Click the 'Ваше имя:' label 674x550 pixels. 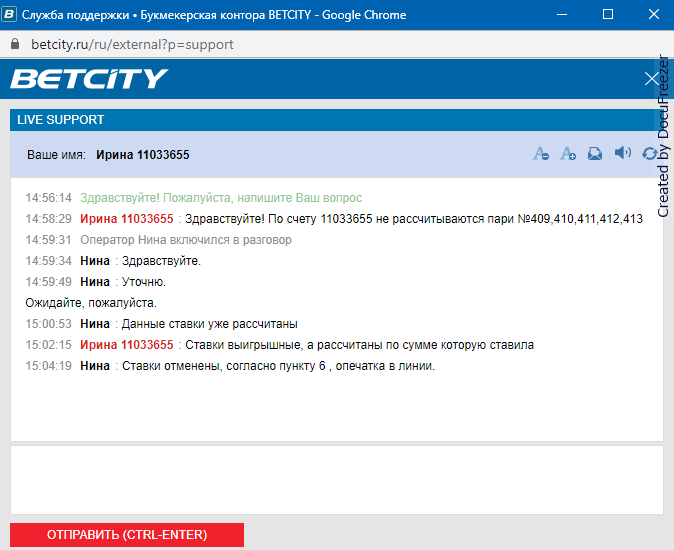tap(56, 155)
